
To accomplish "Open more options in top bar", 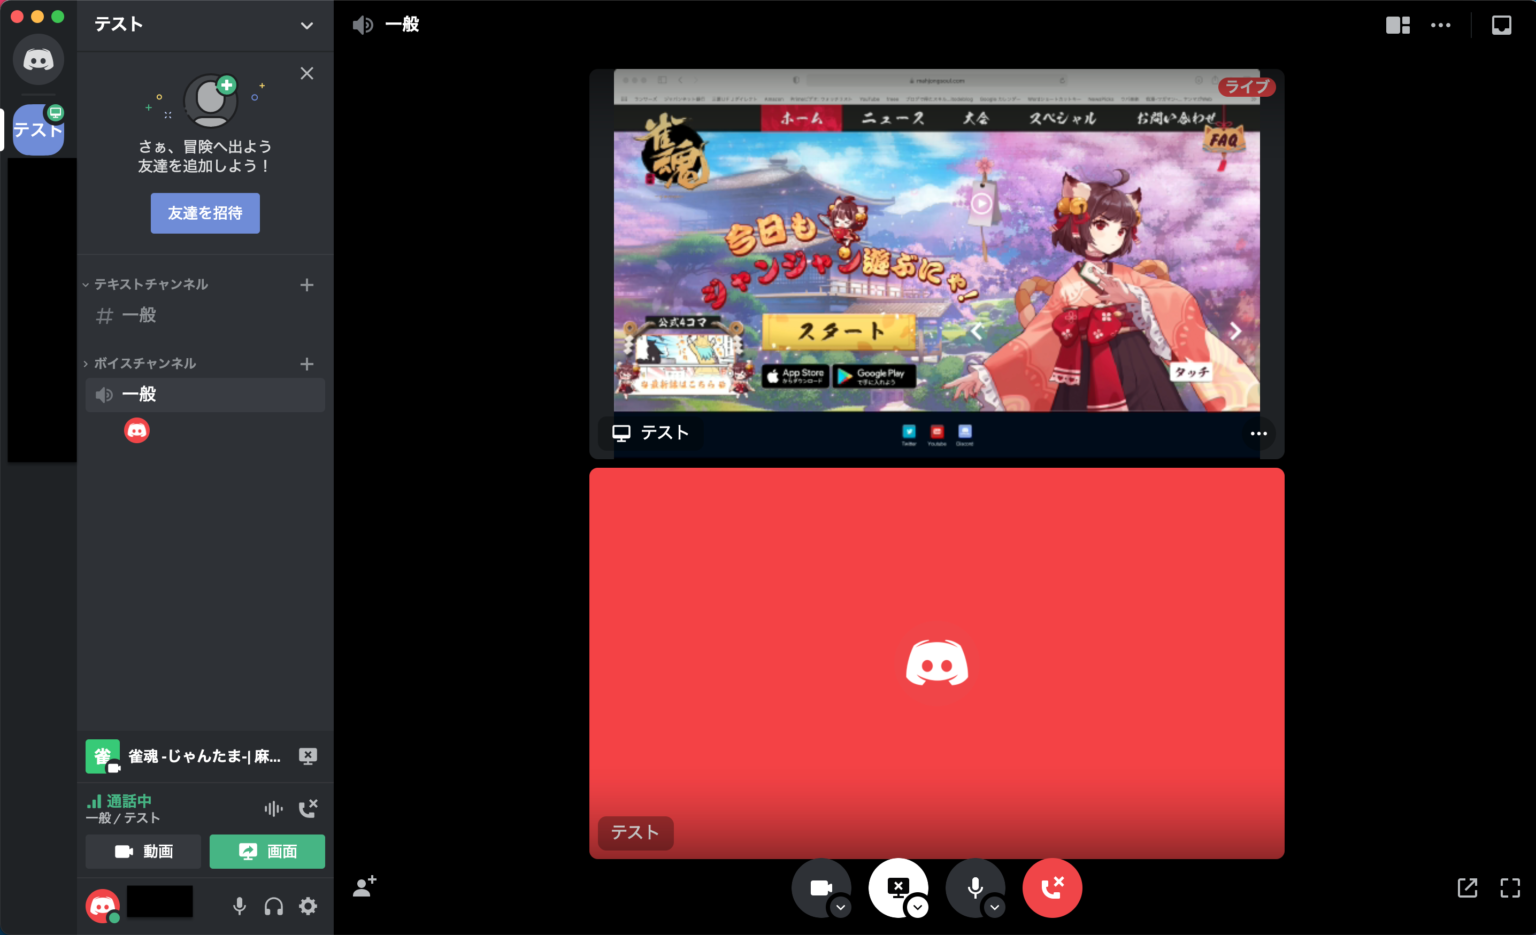I will 1440,25.
